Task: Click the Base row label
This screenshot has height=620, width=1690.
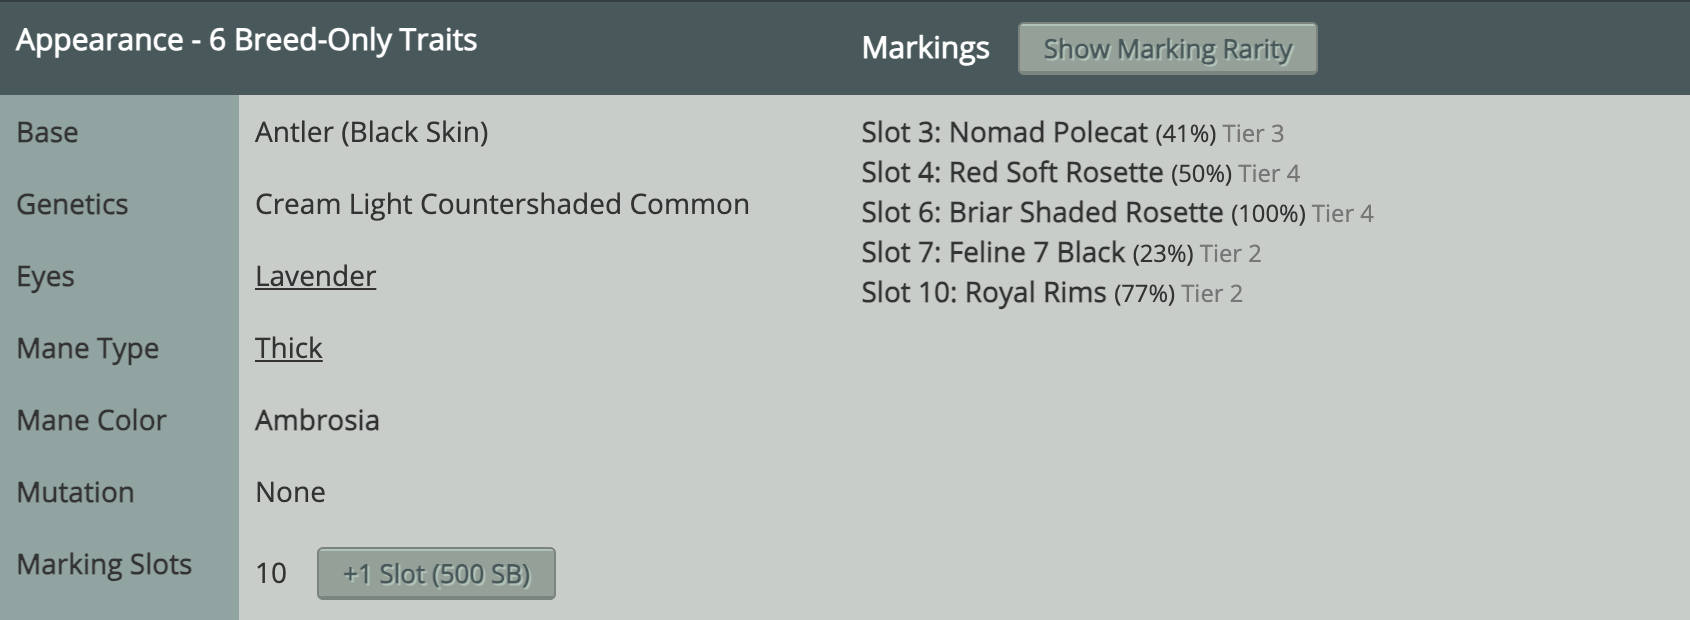Action: click(x=47, y=132)
